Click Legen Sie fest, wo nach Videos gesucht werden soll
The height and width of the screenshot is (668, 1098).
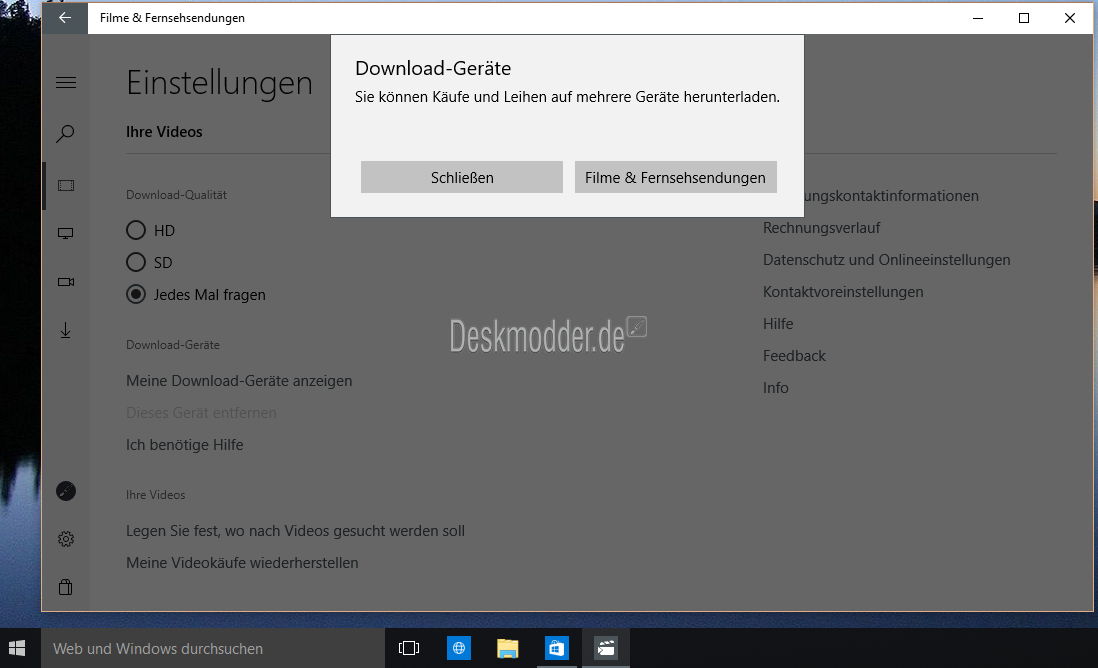coord(296,531)
